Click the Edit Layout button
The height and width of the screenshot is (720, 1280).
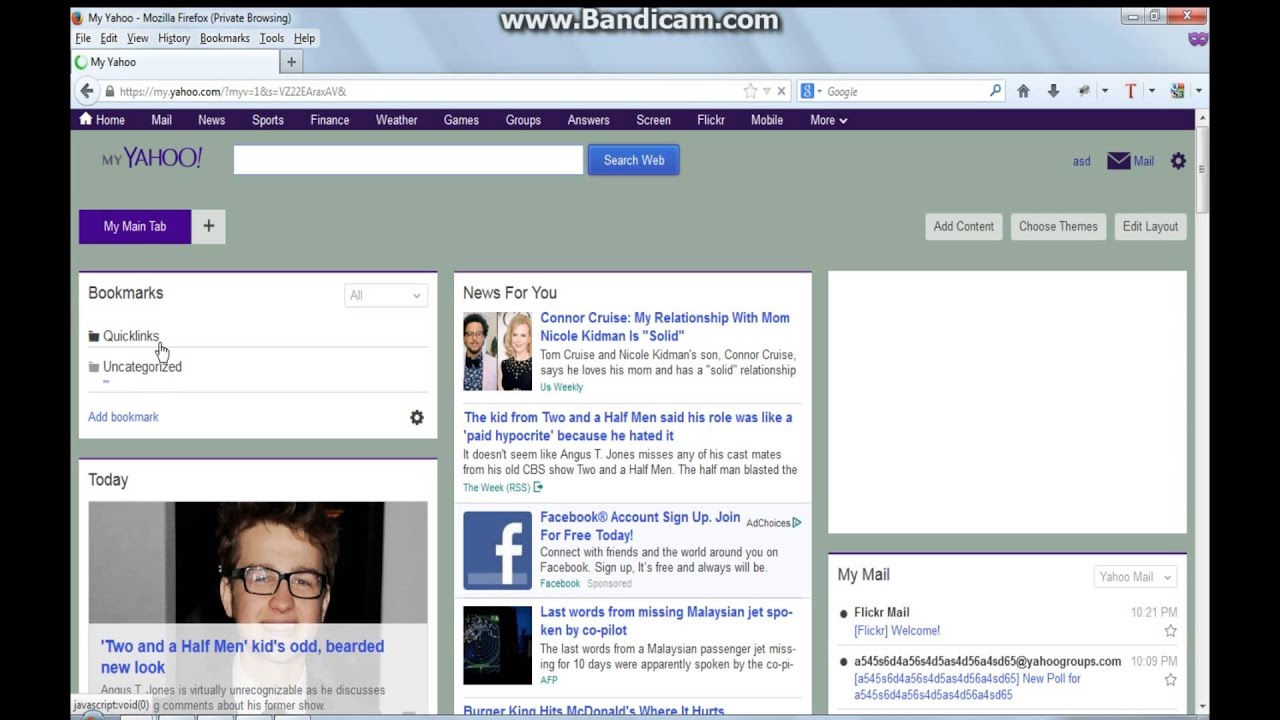[x=1150, y=226]
